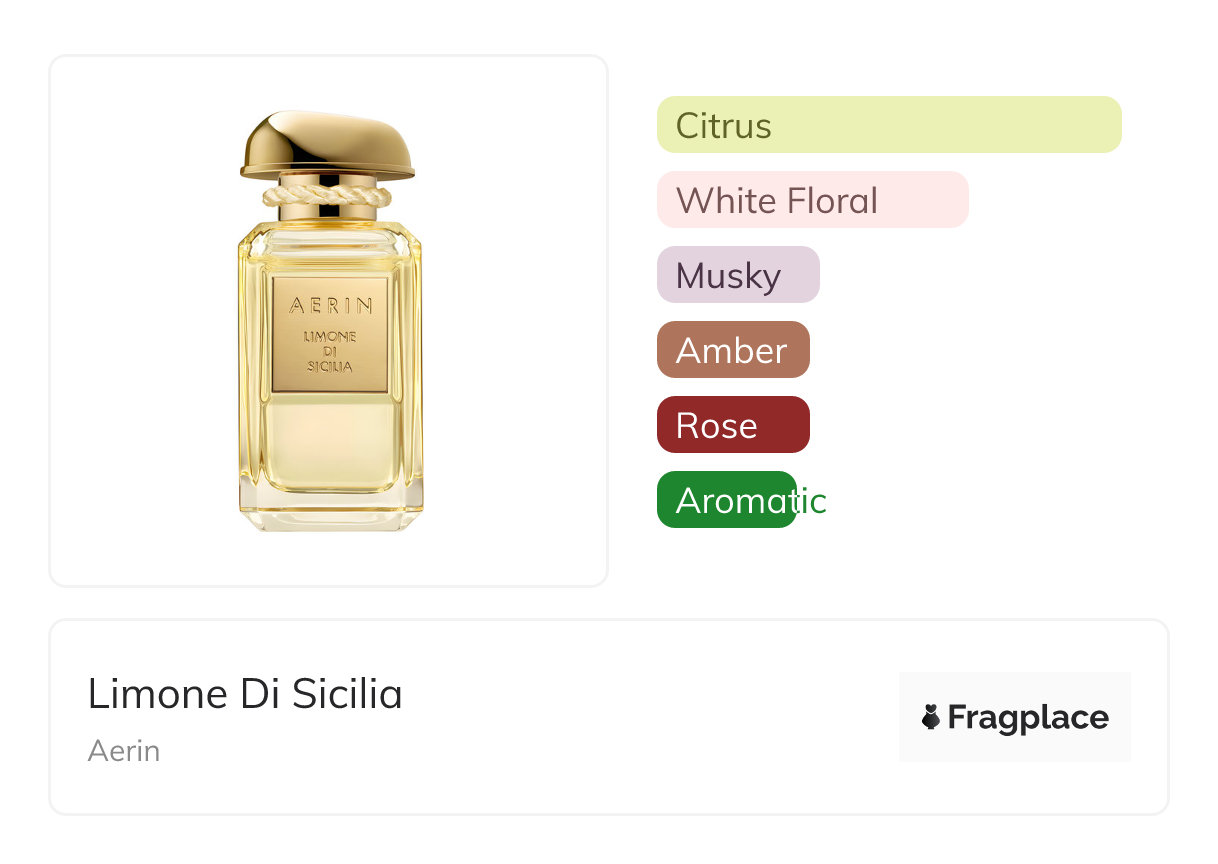The height and width of the screenshot is (864, 1218).
Task: Click the Musky label text
Action: coord(728,276)
